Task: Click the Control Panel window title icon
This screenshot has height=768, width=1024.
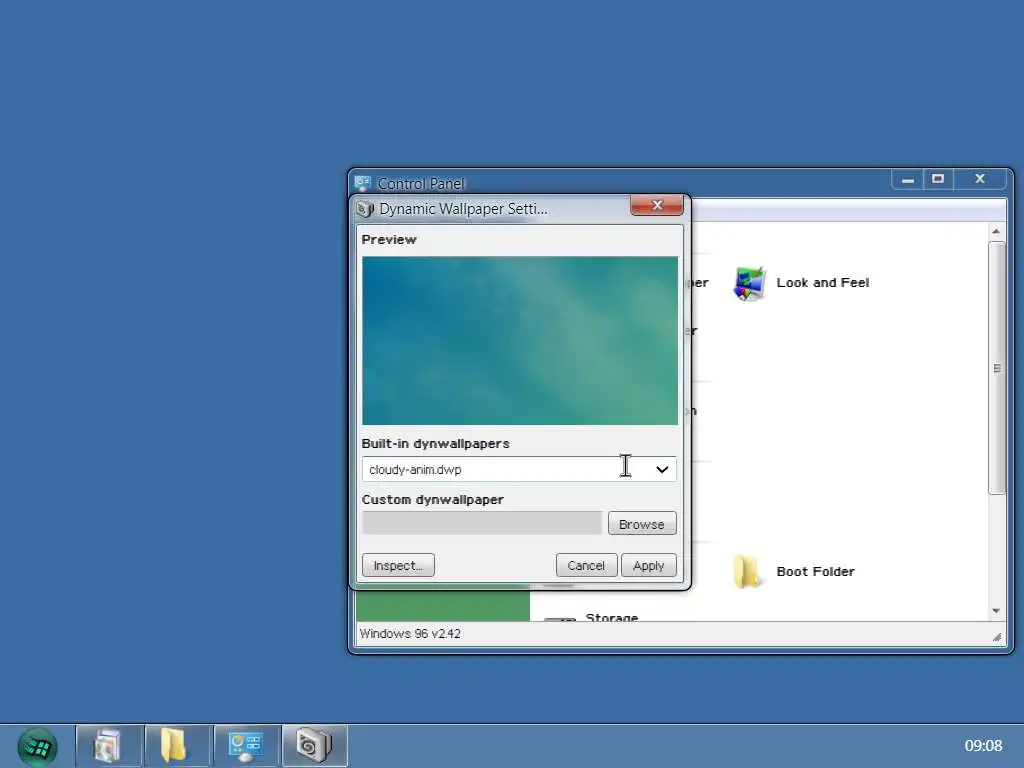Action: pyautogui.click(x=363, y=183)
